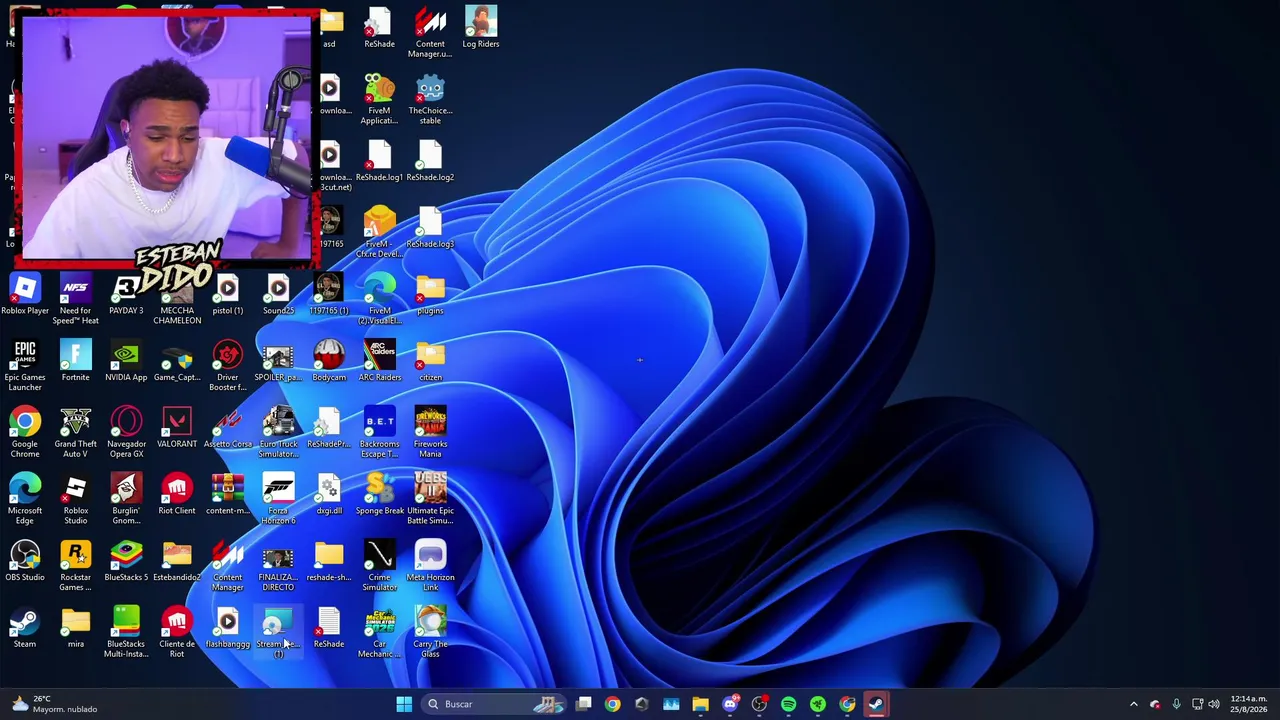Select the Sound25 media file icon
Screen dimensions: 1280x720
pos(278,296)
